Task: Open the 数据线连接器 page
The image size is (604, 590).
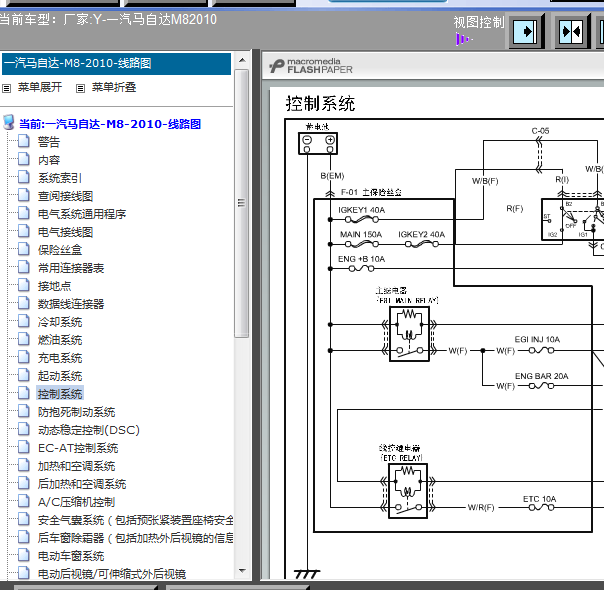Action: click(x=71, y=304)
